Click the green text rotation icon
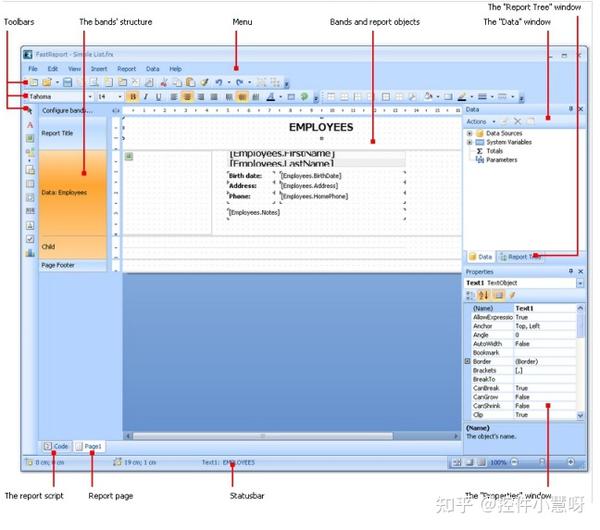Image resolution: width=600 pixels, height=530 pixels. click(304, 97)
